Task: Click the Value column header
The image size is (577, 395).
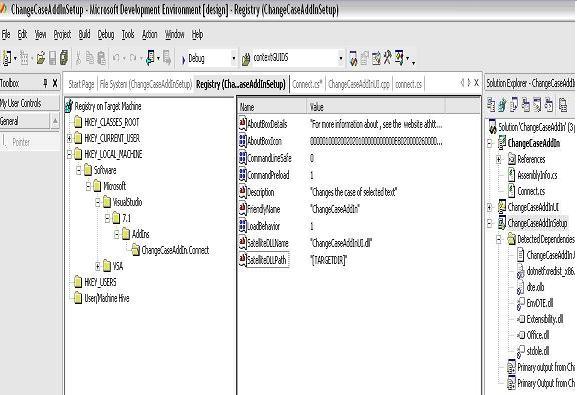Action: coord(376,107)
